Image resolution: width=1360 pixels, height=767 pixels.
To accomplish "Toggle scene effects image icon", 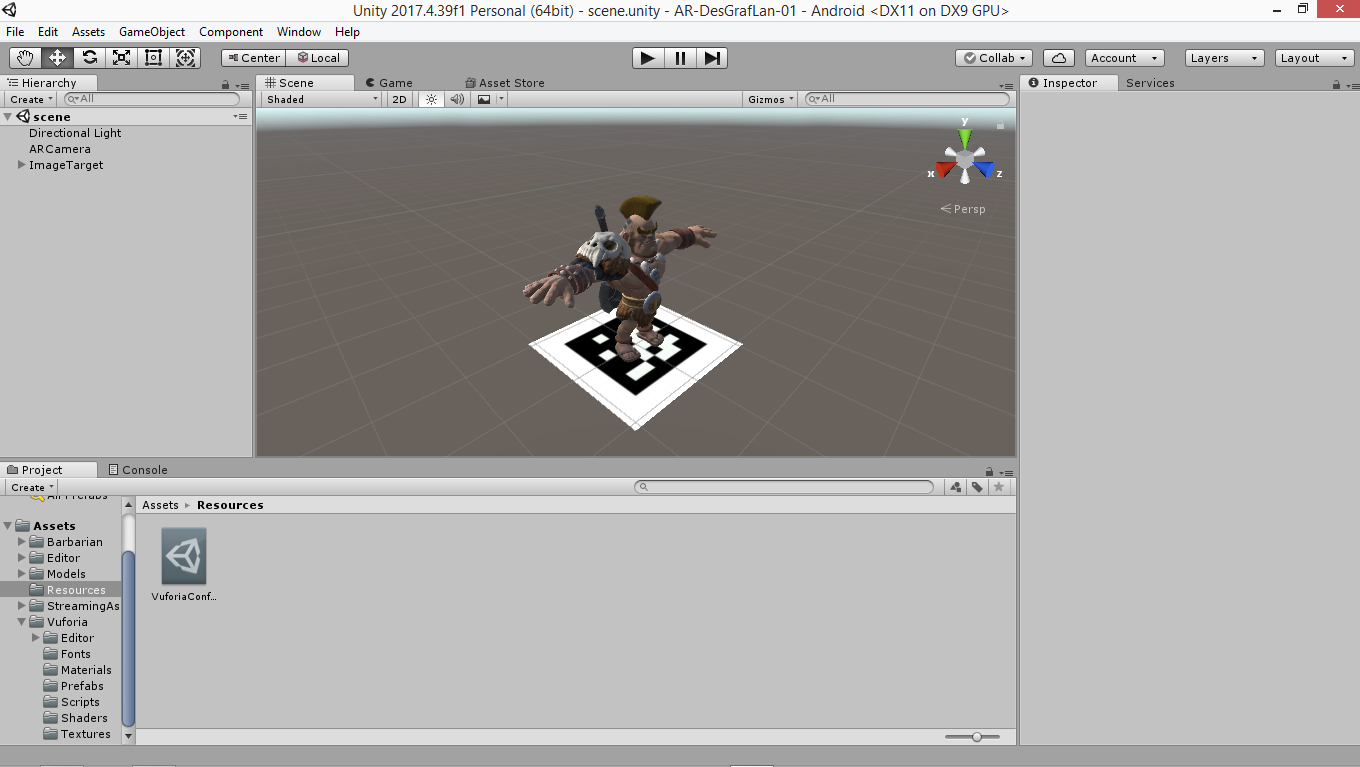I will [x=484, y=99].
